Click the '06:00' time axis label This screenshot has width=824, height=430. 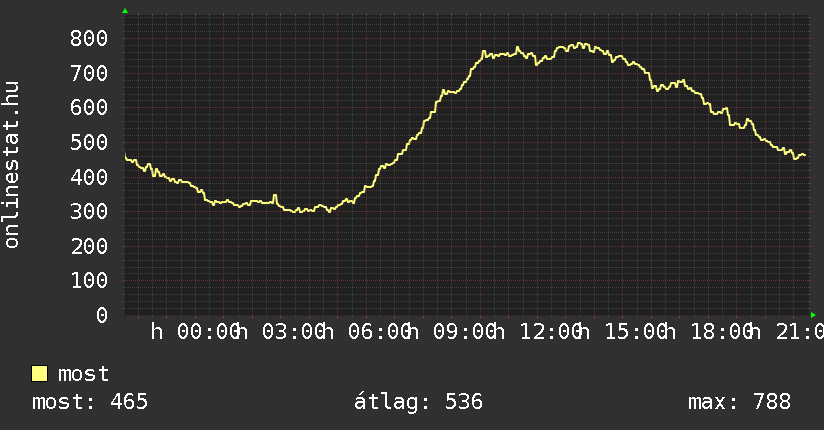[x=379, y=332]
